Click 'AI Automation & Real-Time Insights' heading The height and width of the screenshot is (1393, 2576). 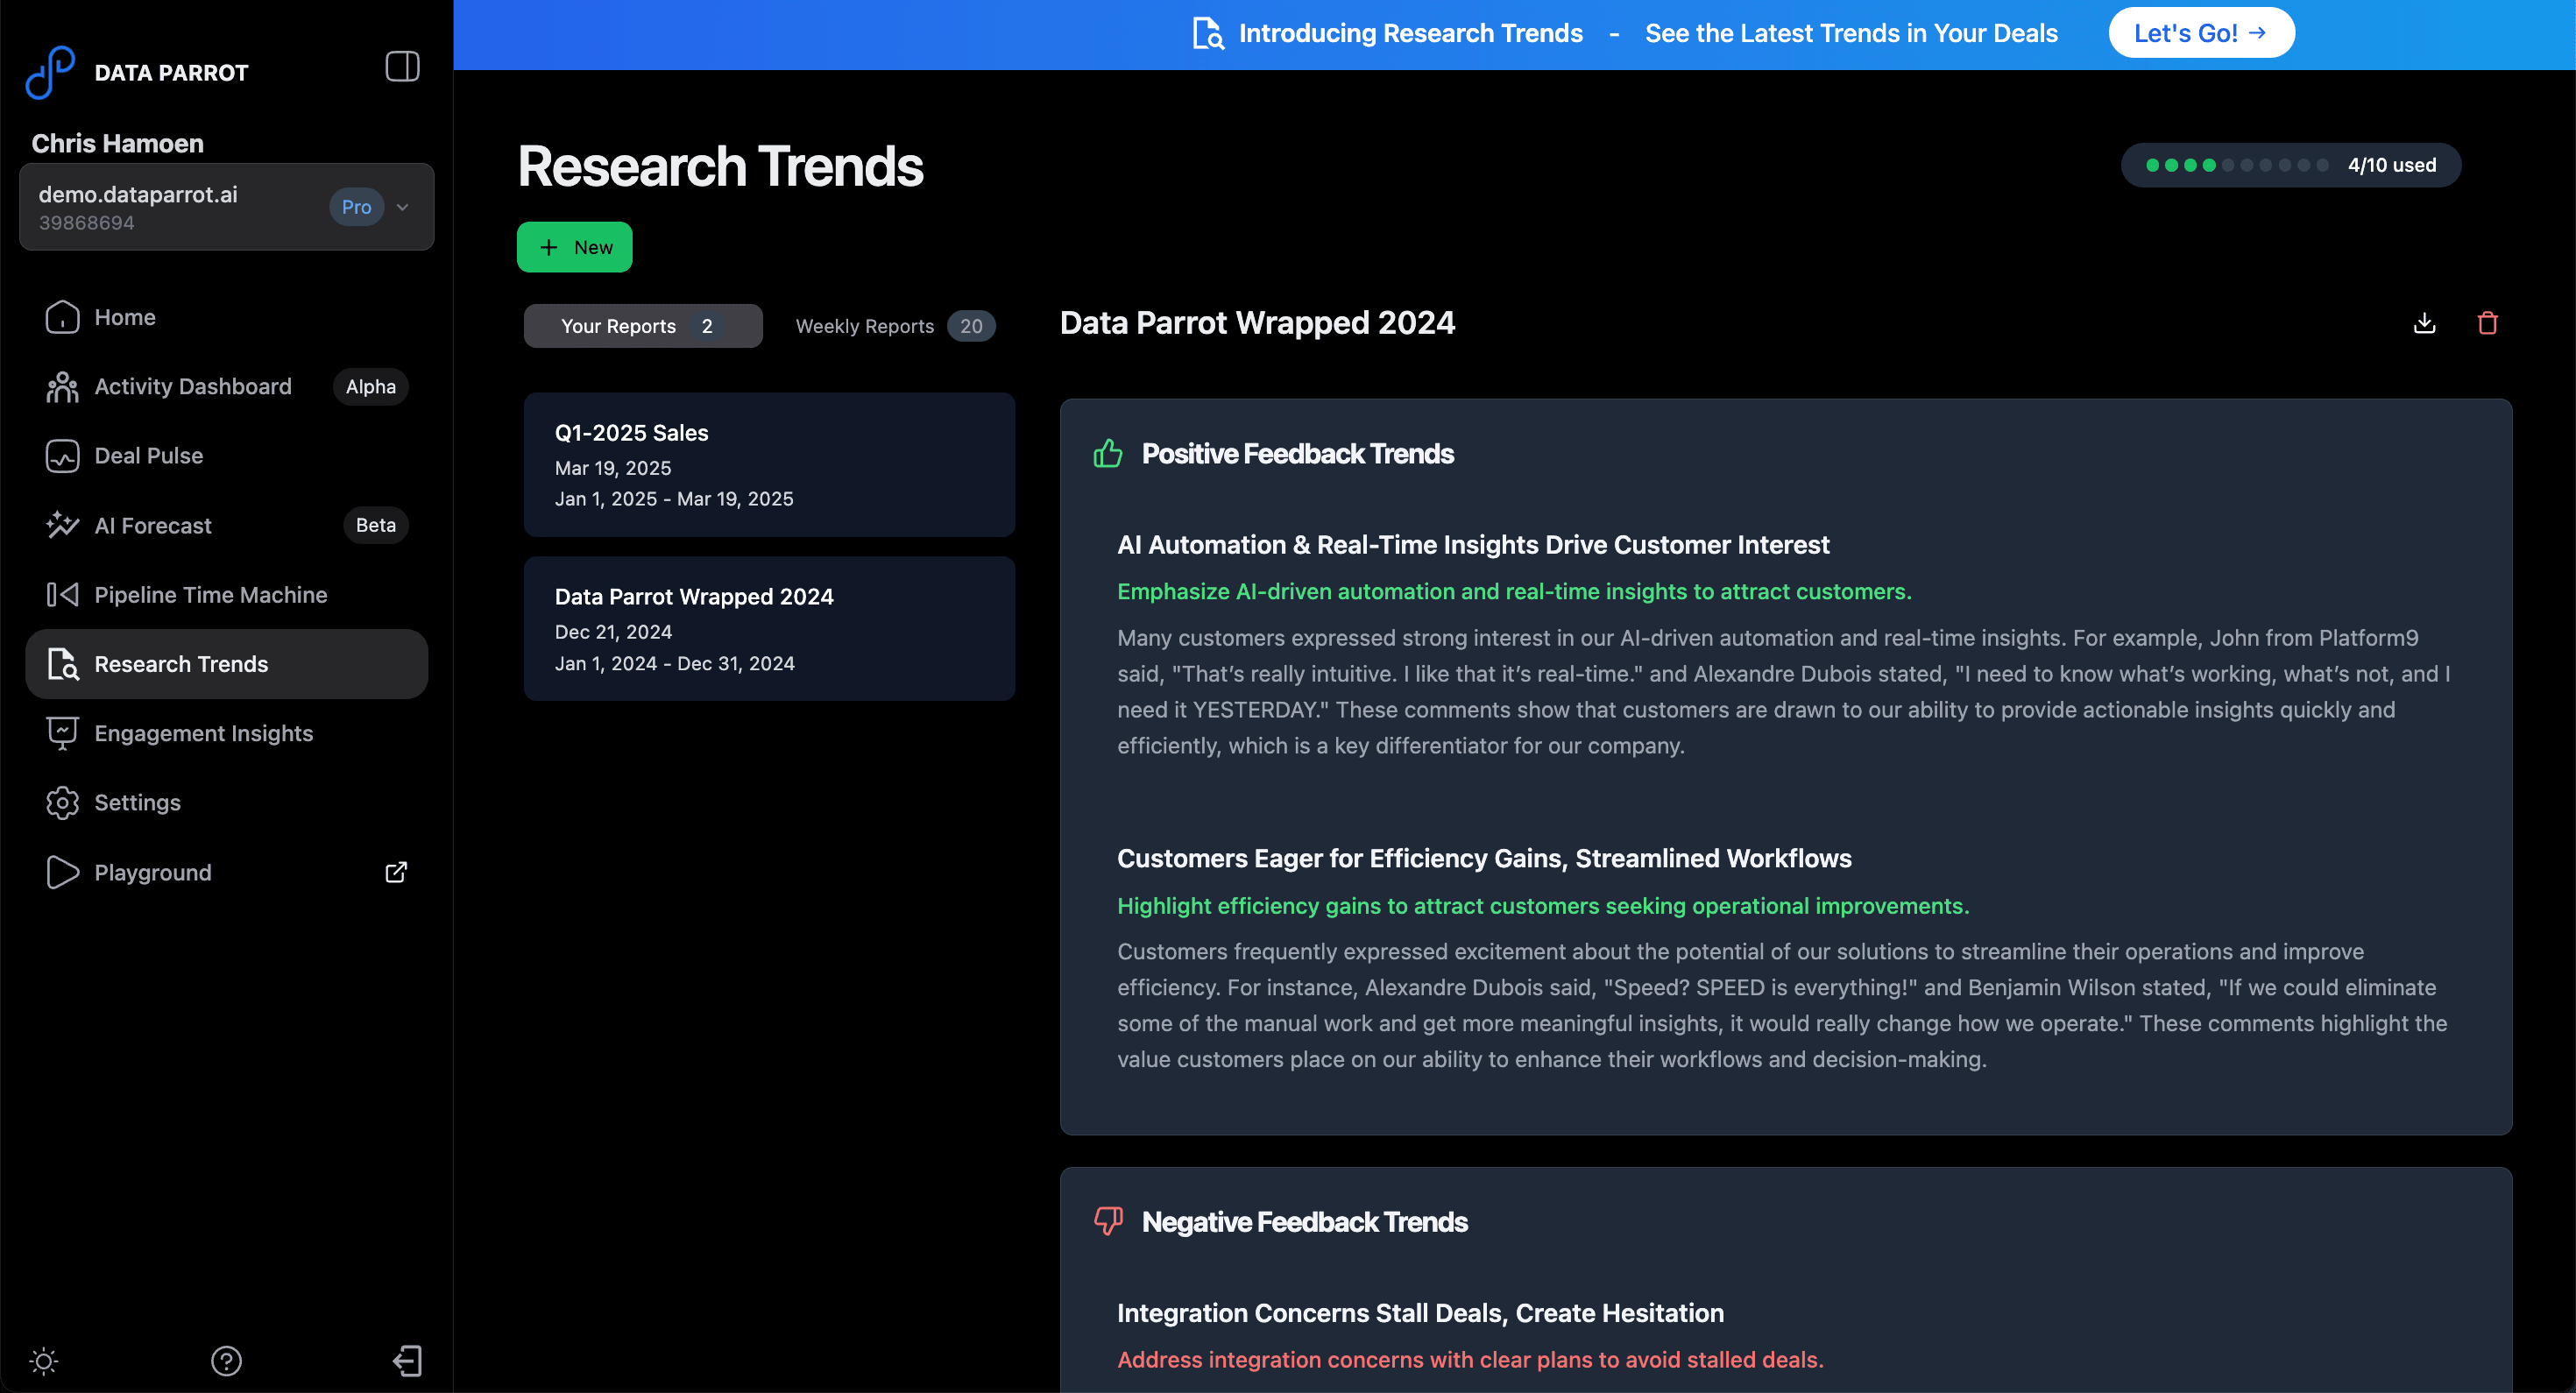(1473, 545)
